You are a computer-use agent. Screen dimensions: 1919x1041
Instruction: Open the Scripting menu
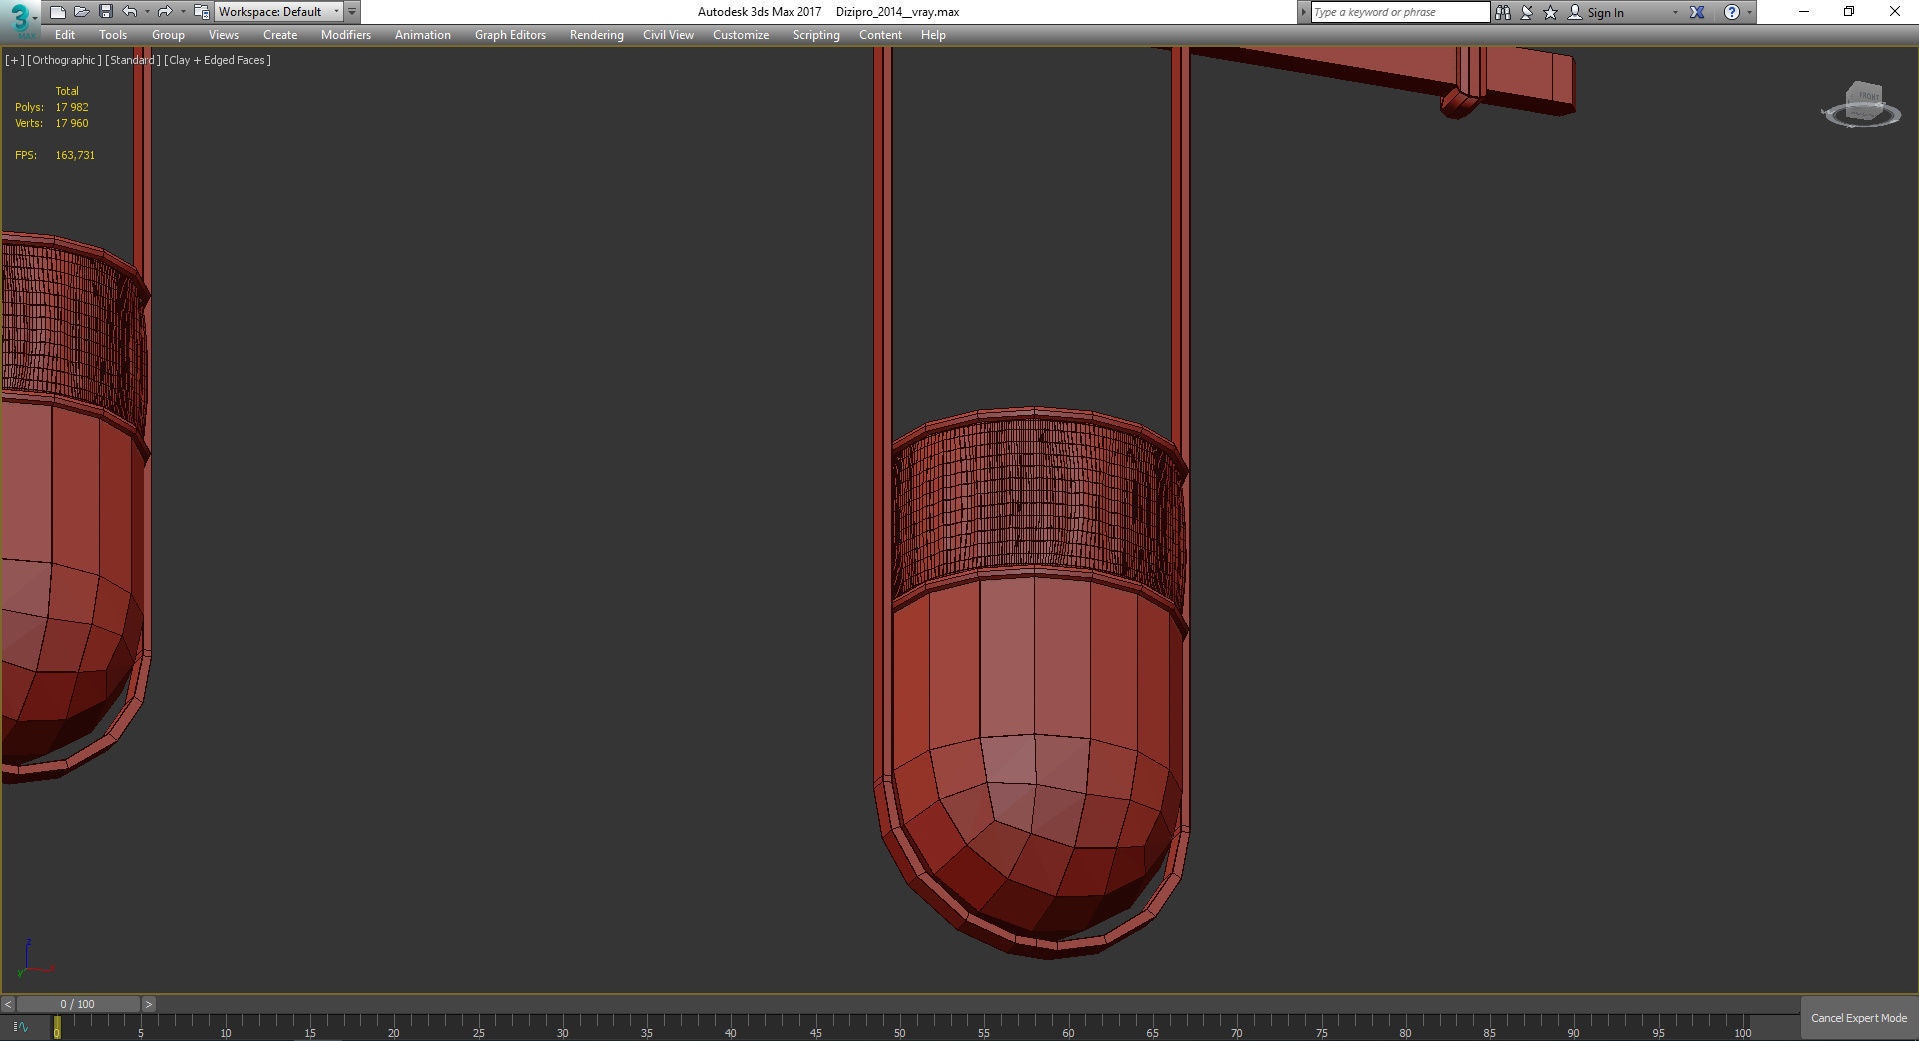tap(816, 35)
